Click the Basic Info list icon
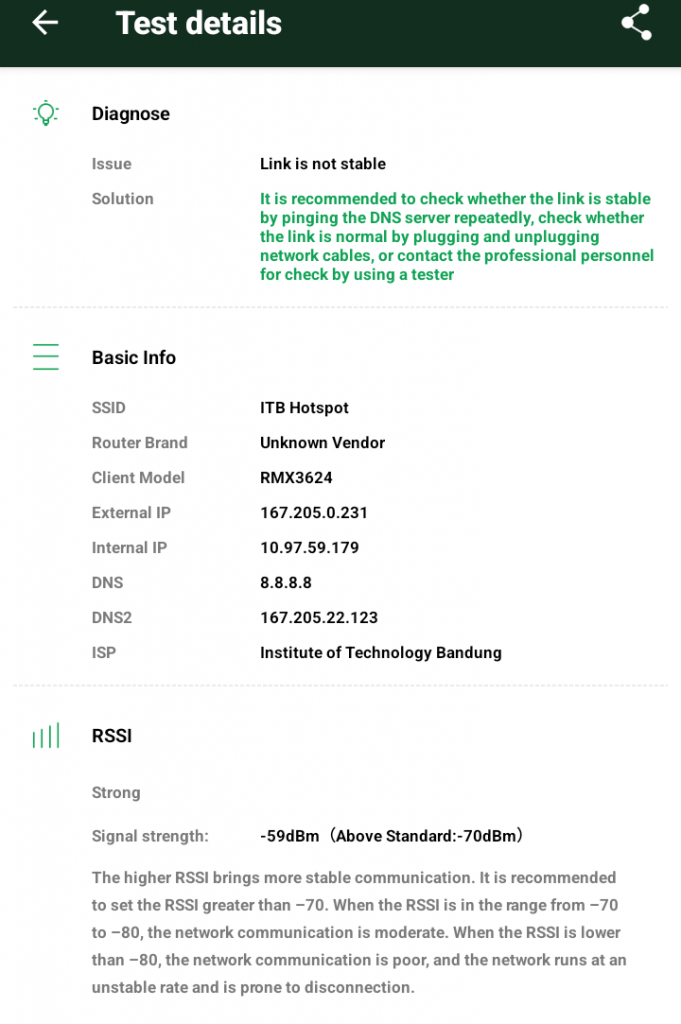The height and width of the screenshot is (1024, 681). [46, 357]
